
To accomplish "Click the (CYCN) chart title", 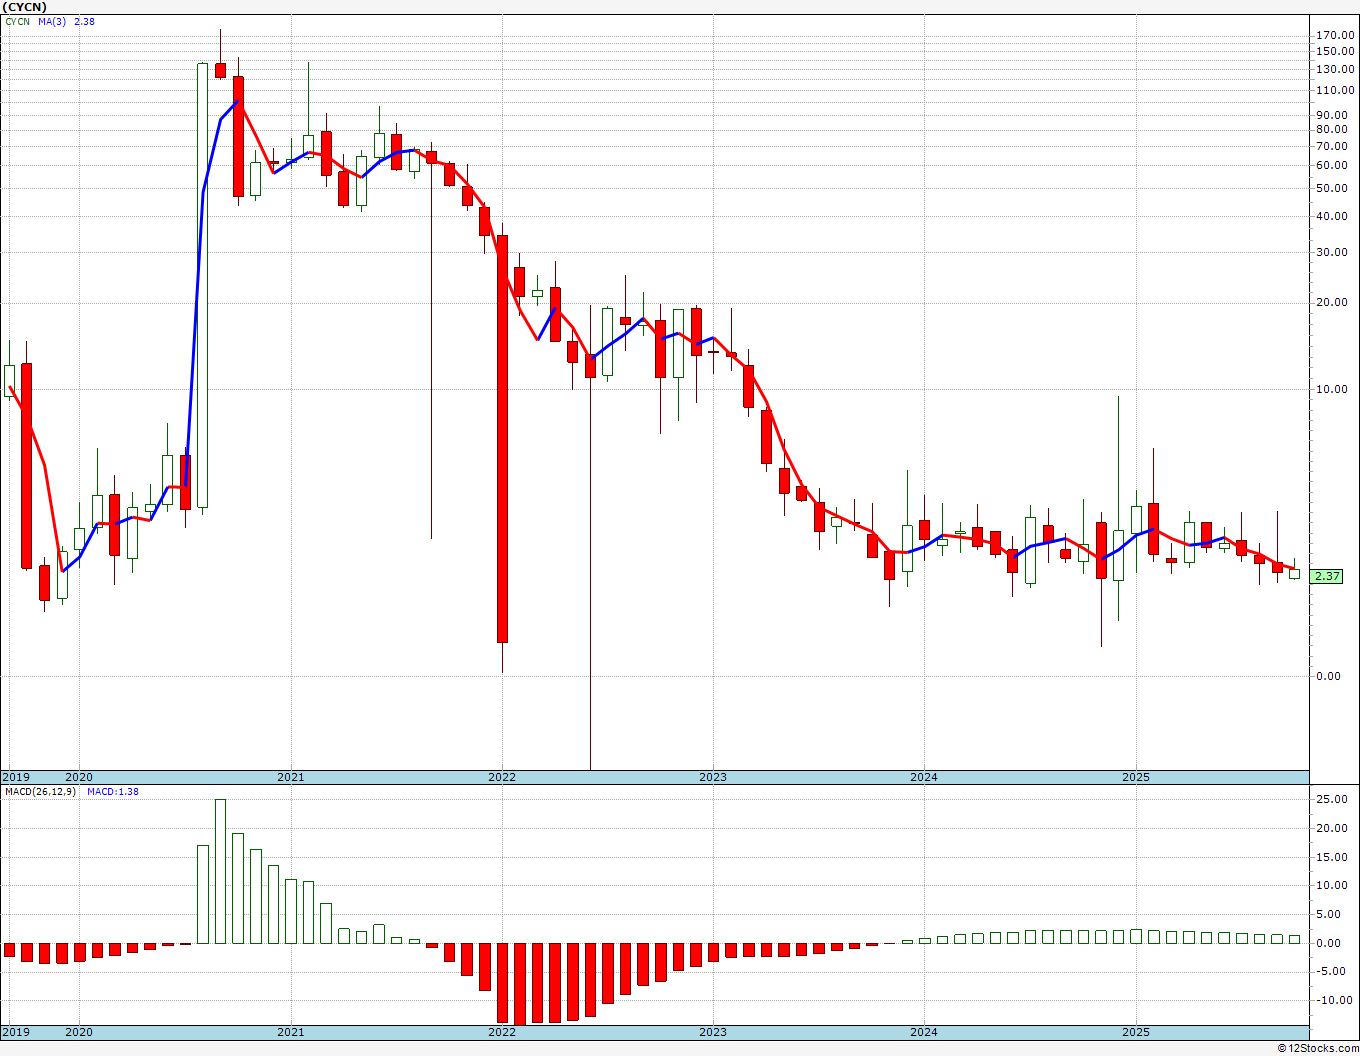I will point(24,7).
